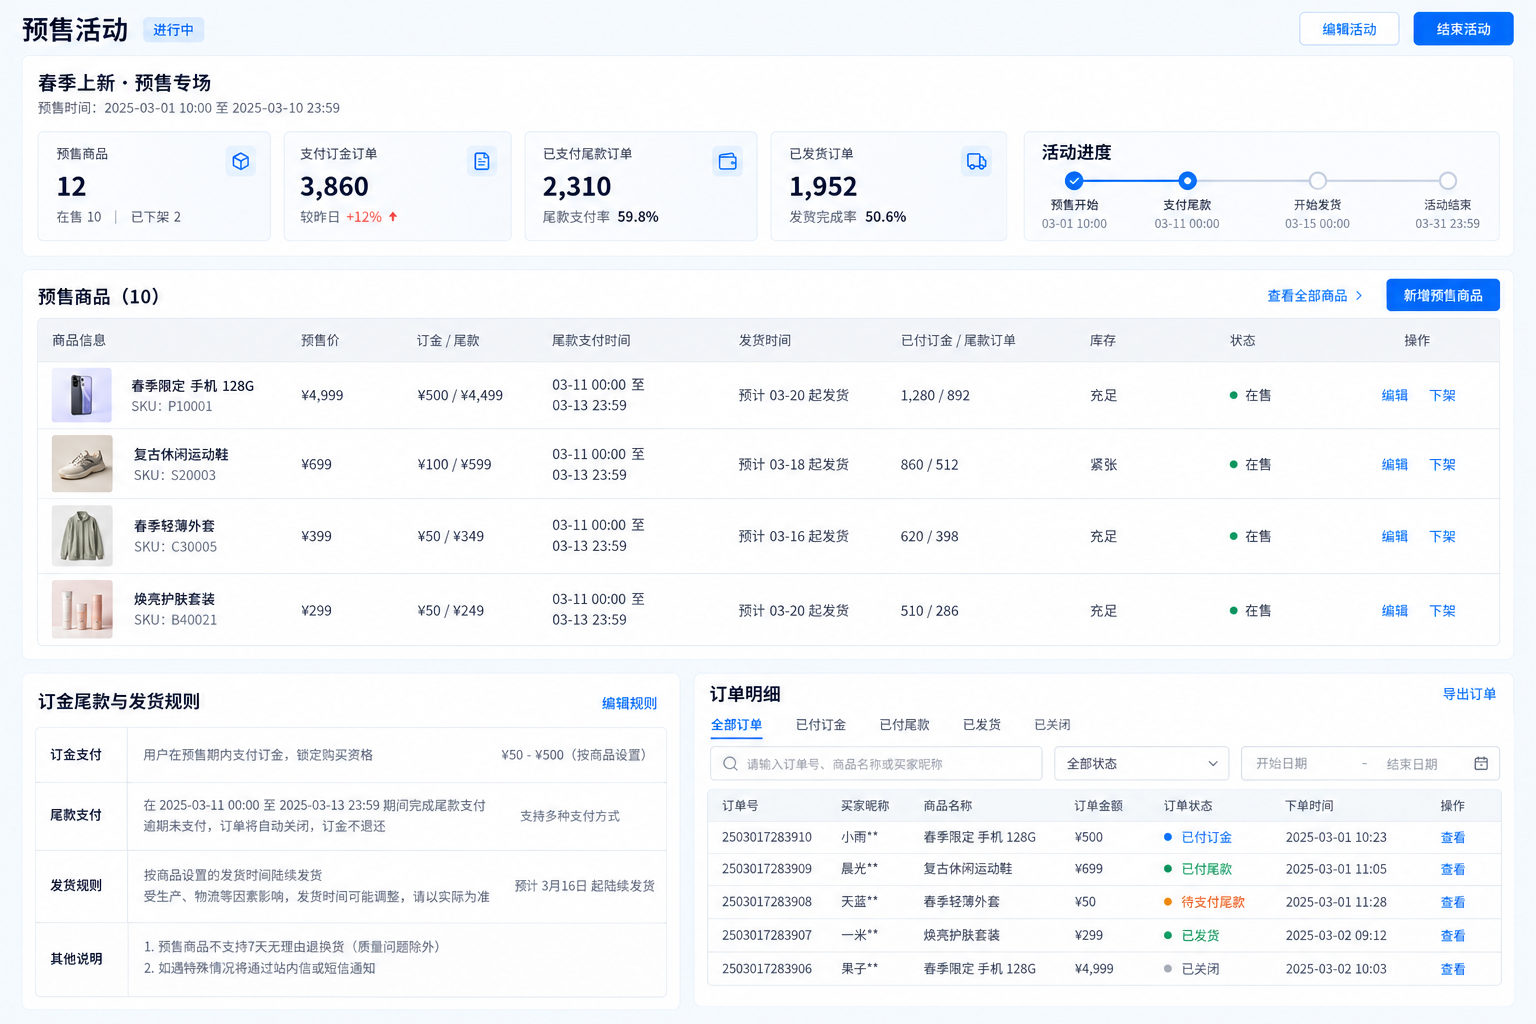Switch to the 已关闭 tab

1052,725
